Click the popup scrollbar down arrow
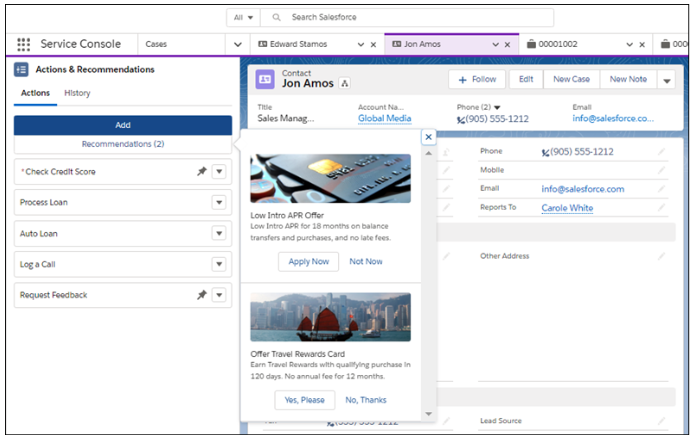 pos(428,414)
